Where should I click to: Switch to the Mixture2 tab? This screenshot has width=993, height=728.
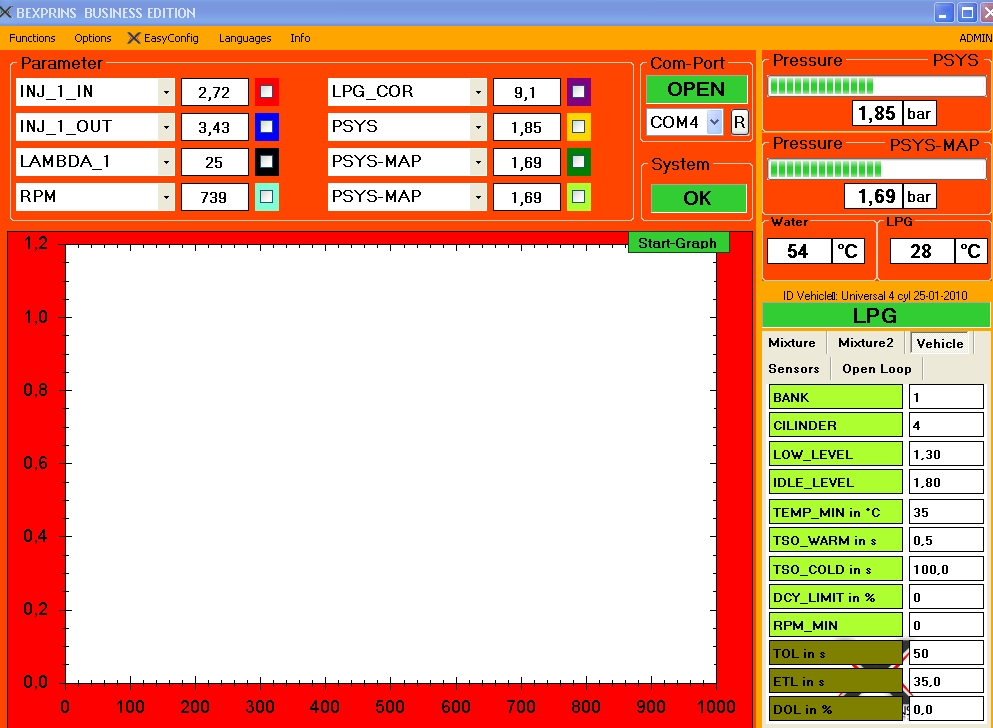(865, 343)
